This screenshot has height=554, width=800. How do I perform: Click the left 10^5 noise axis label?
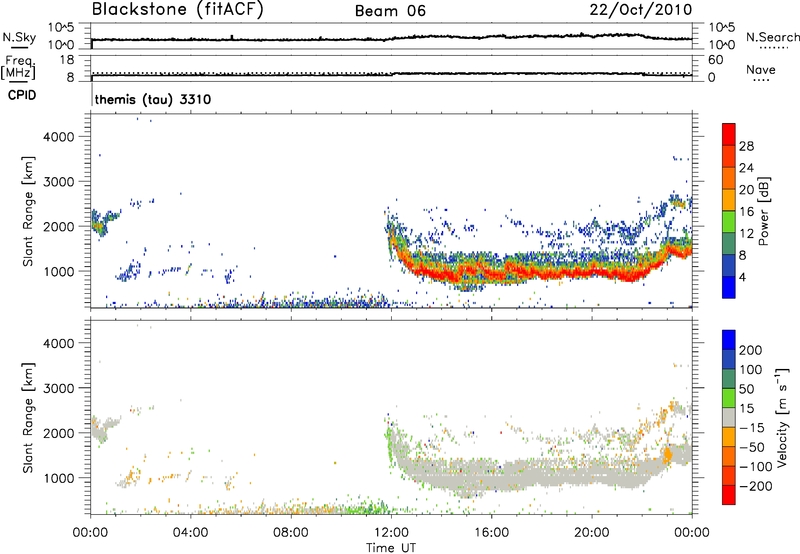coord(61,28)
